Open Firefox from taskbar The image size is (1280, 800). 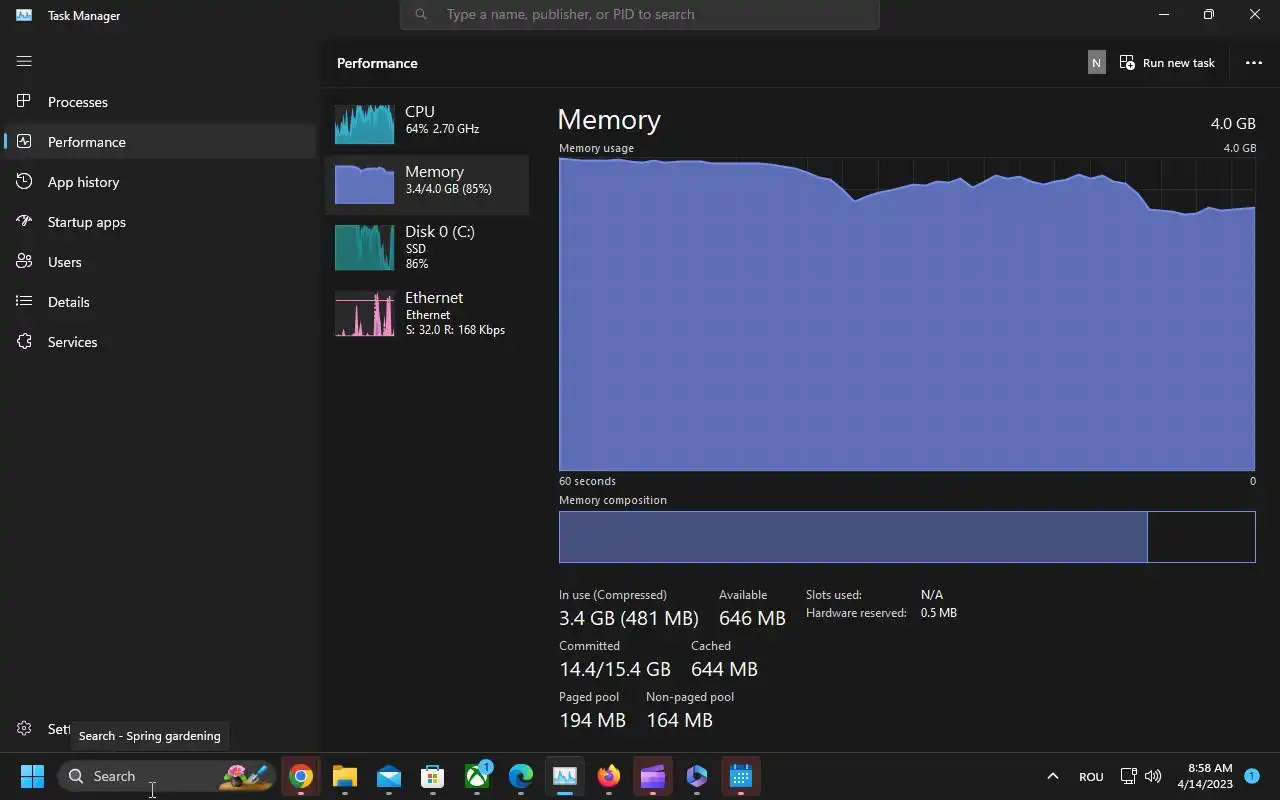pyautogui.click(x=609, y=776)
